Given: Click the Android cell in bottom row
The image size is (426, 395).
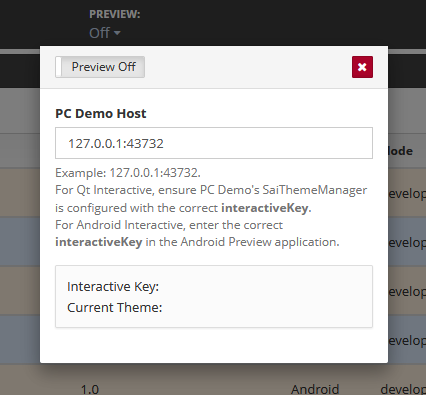Looking at the screenshot, I should tap(315, 389).
